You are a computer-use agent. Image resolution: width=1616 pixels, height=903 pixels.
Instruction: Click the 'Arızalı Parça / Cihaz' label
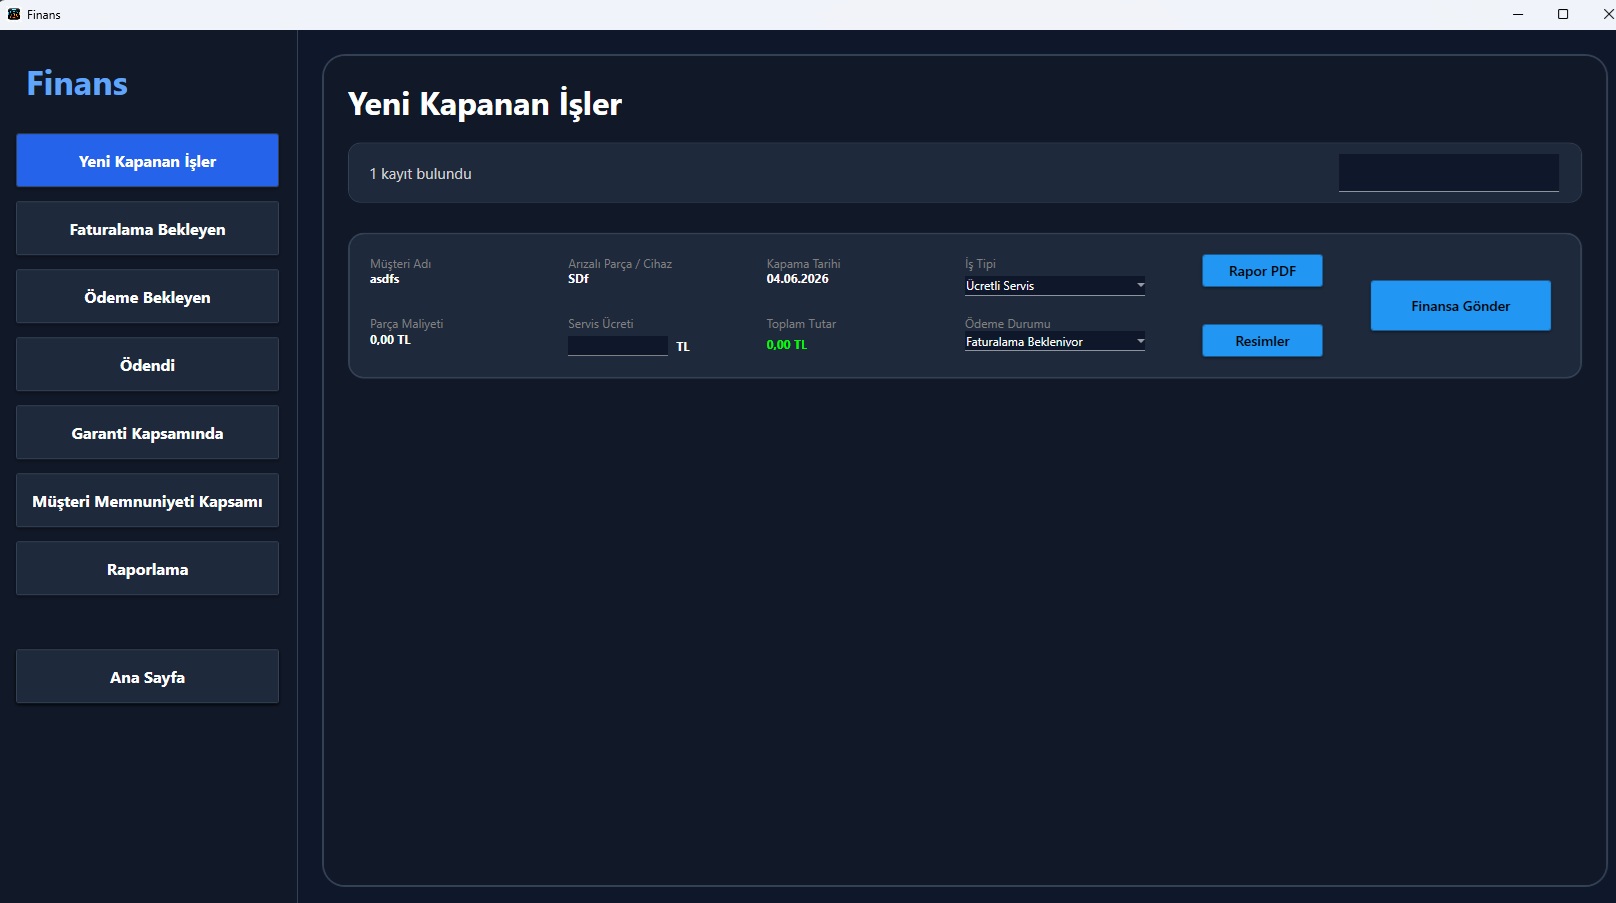(x=620, y=264)
